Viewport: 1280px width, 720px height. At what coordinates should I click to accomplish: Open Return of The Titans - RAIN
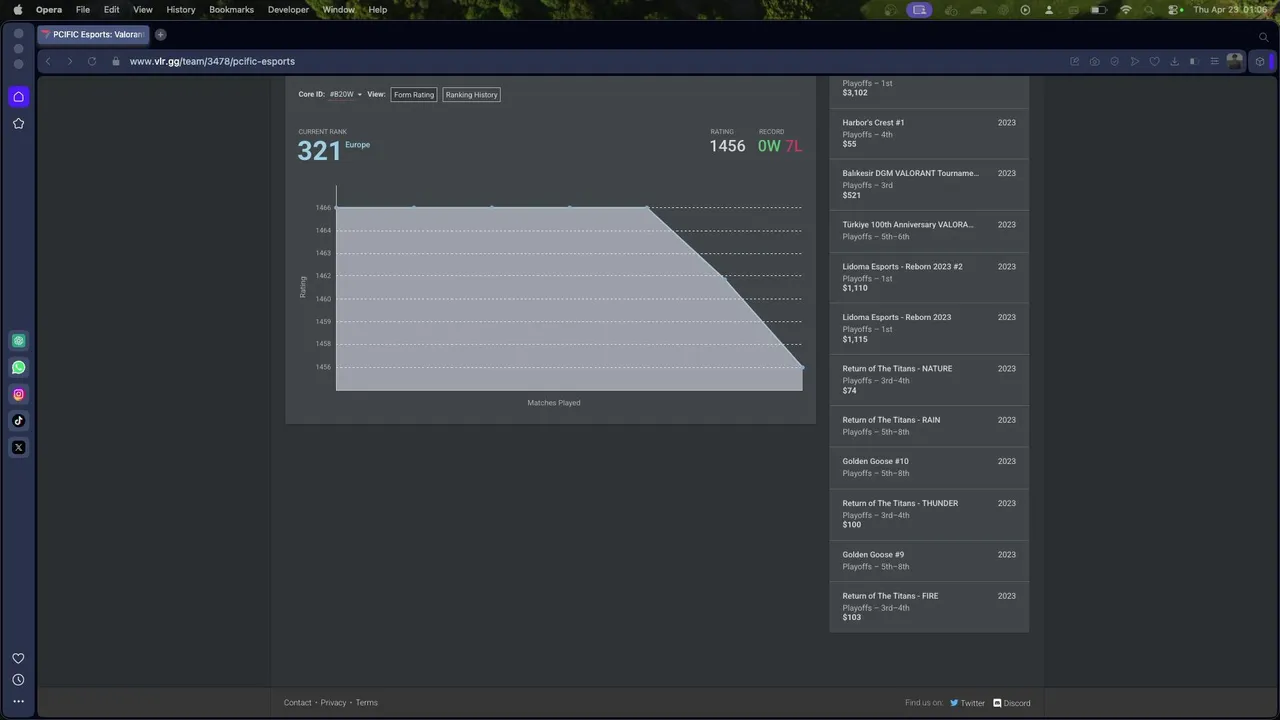coord(929,426)
